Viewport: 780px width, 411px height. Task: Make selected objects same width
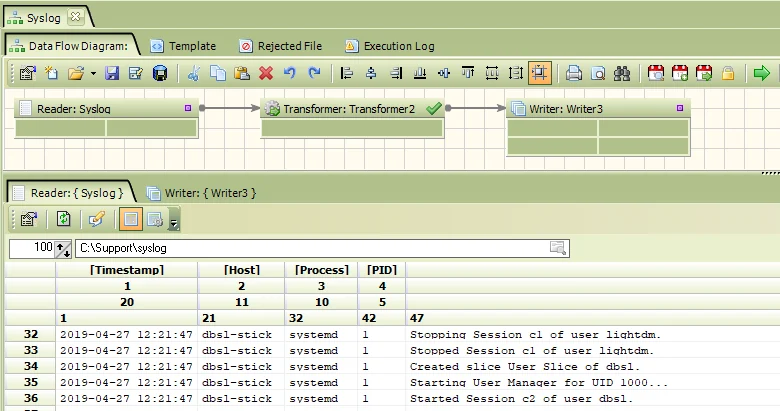(492, 74)
